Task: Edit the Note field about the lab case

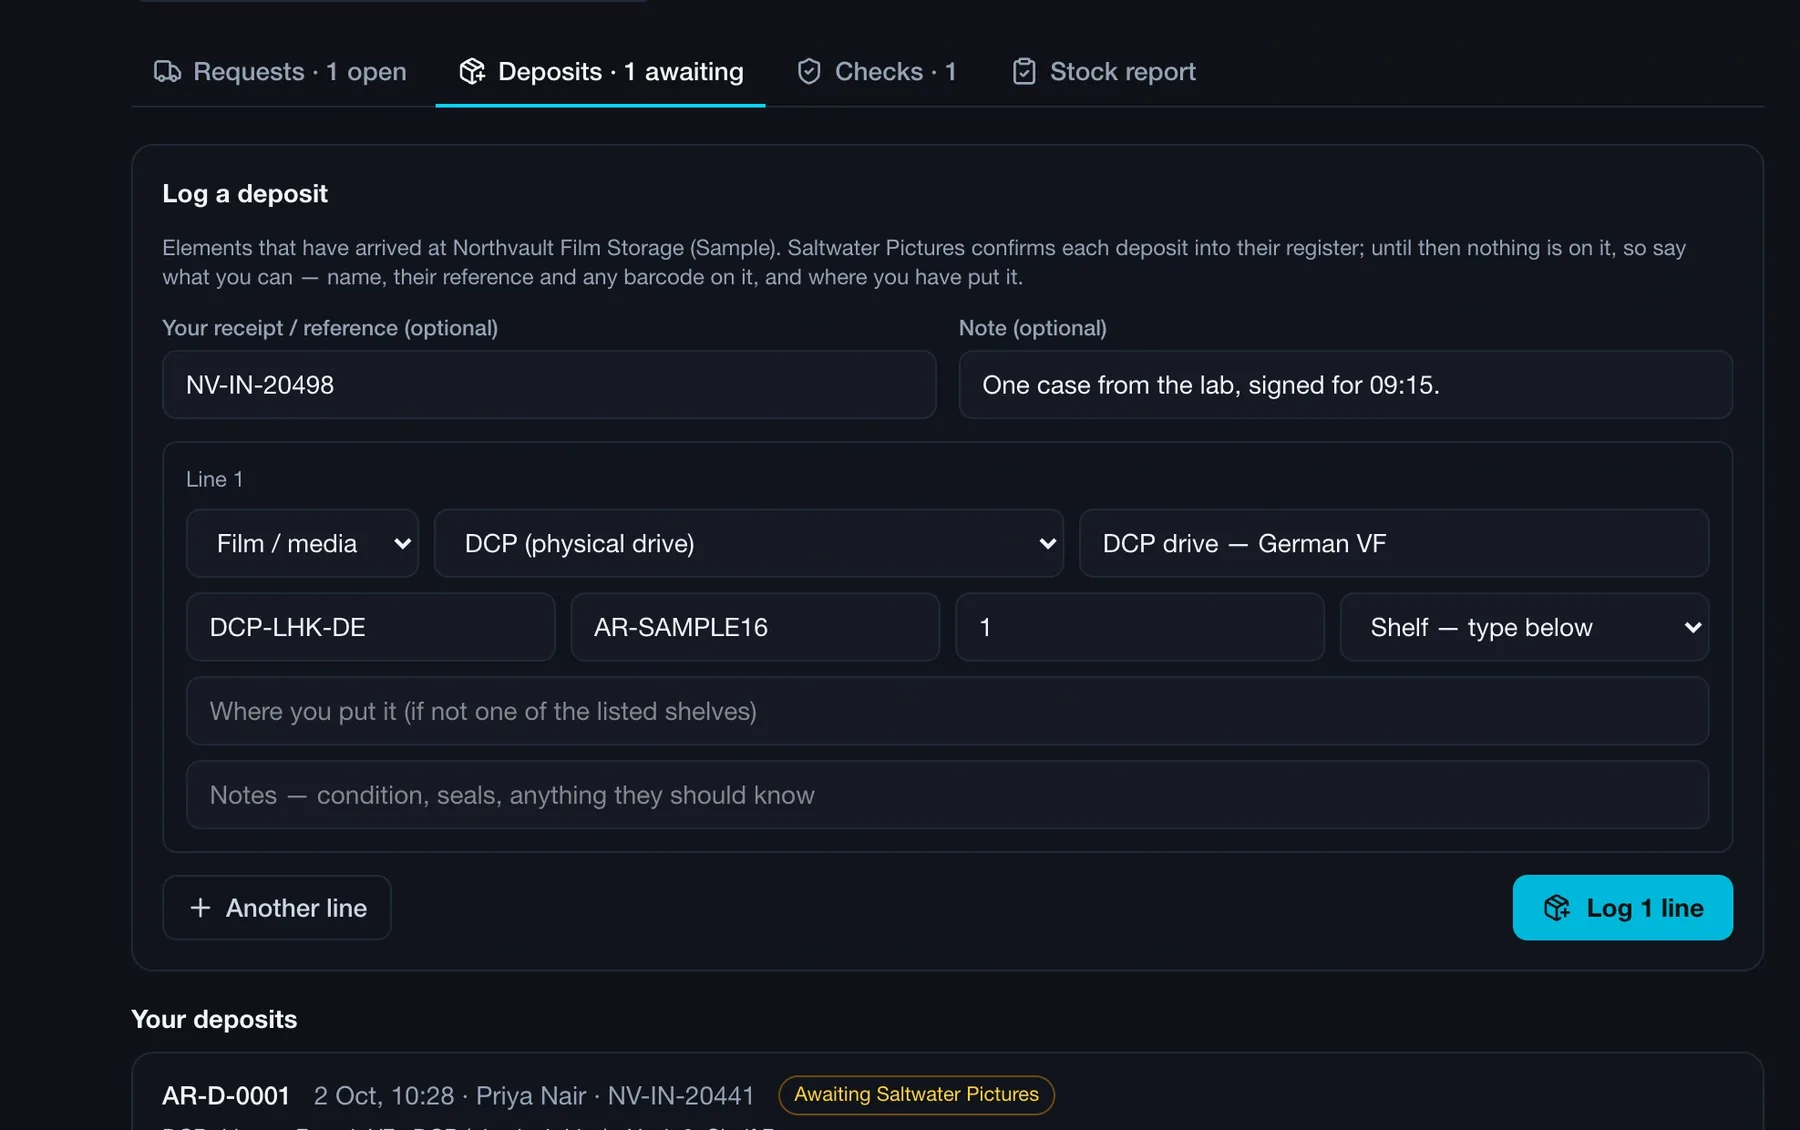Action: [1346, 385]
